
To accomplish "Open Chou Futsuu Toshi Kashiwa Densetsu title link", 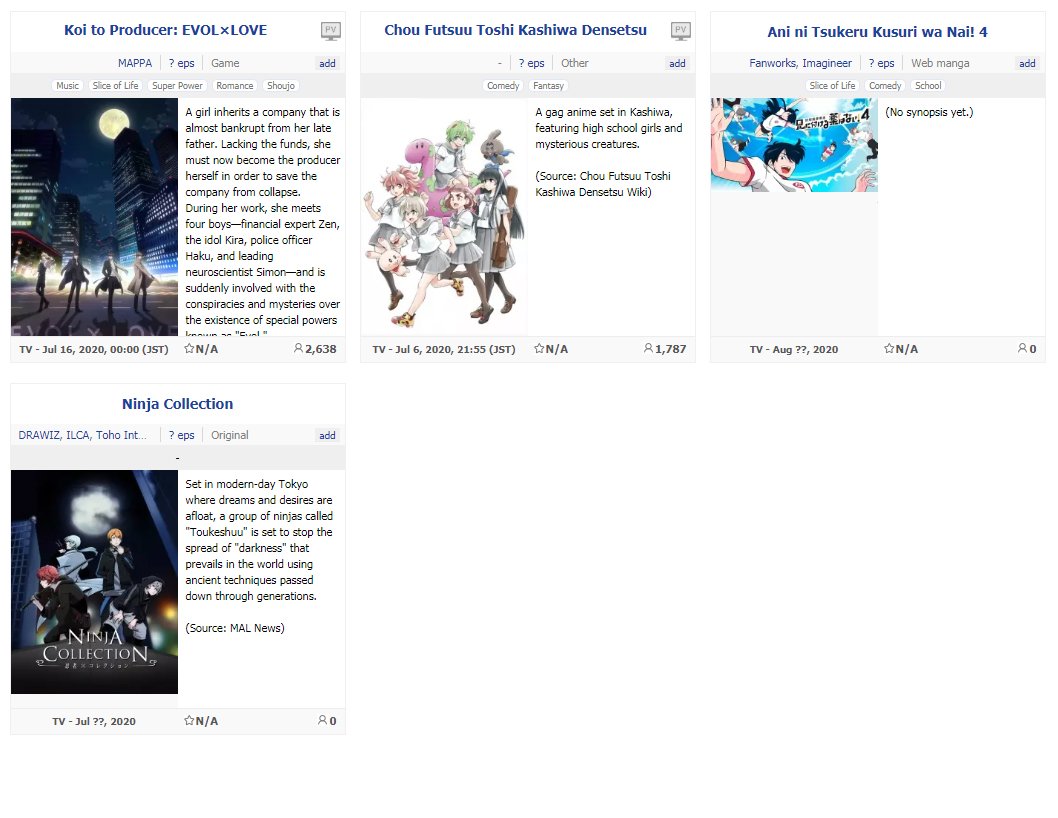I will (x=516, y=30).
